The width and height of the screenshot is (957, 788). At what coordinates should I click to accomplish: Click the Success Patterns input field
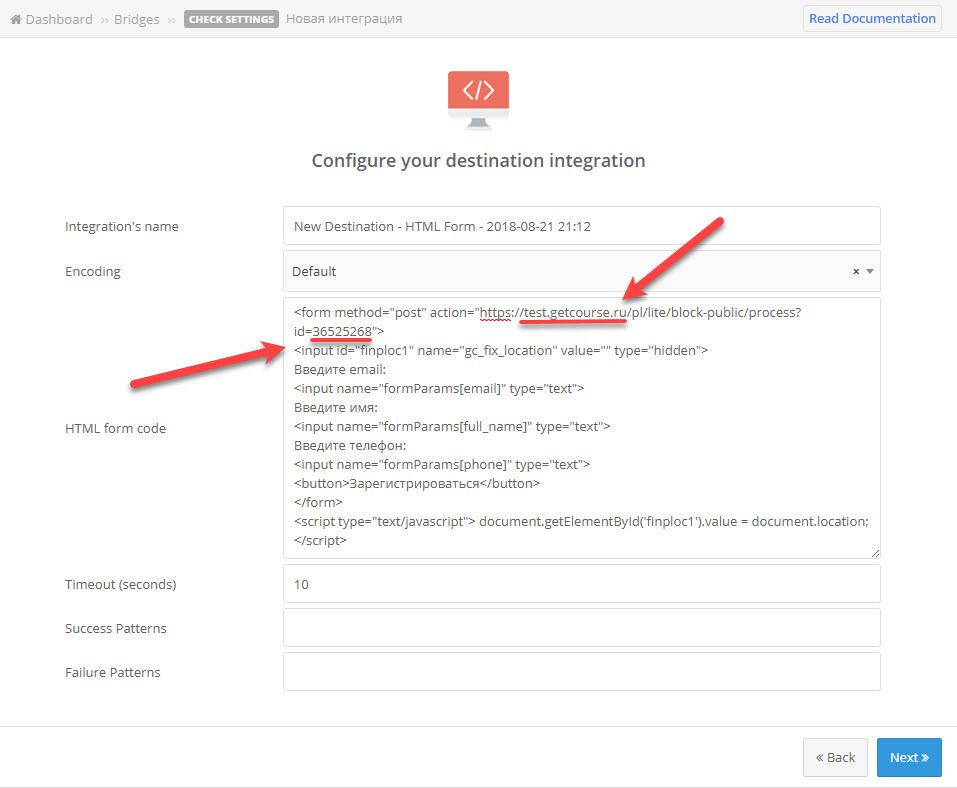click(582, 628)
